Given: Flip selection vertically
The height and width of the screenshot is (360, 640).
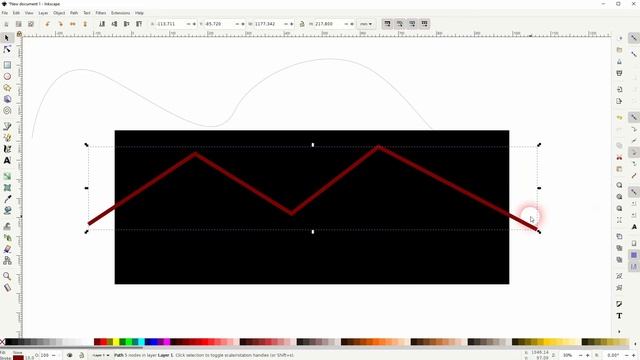Looking at the screenshot, I should [85, 24].
